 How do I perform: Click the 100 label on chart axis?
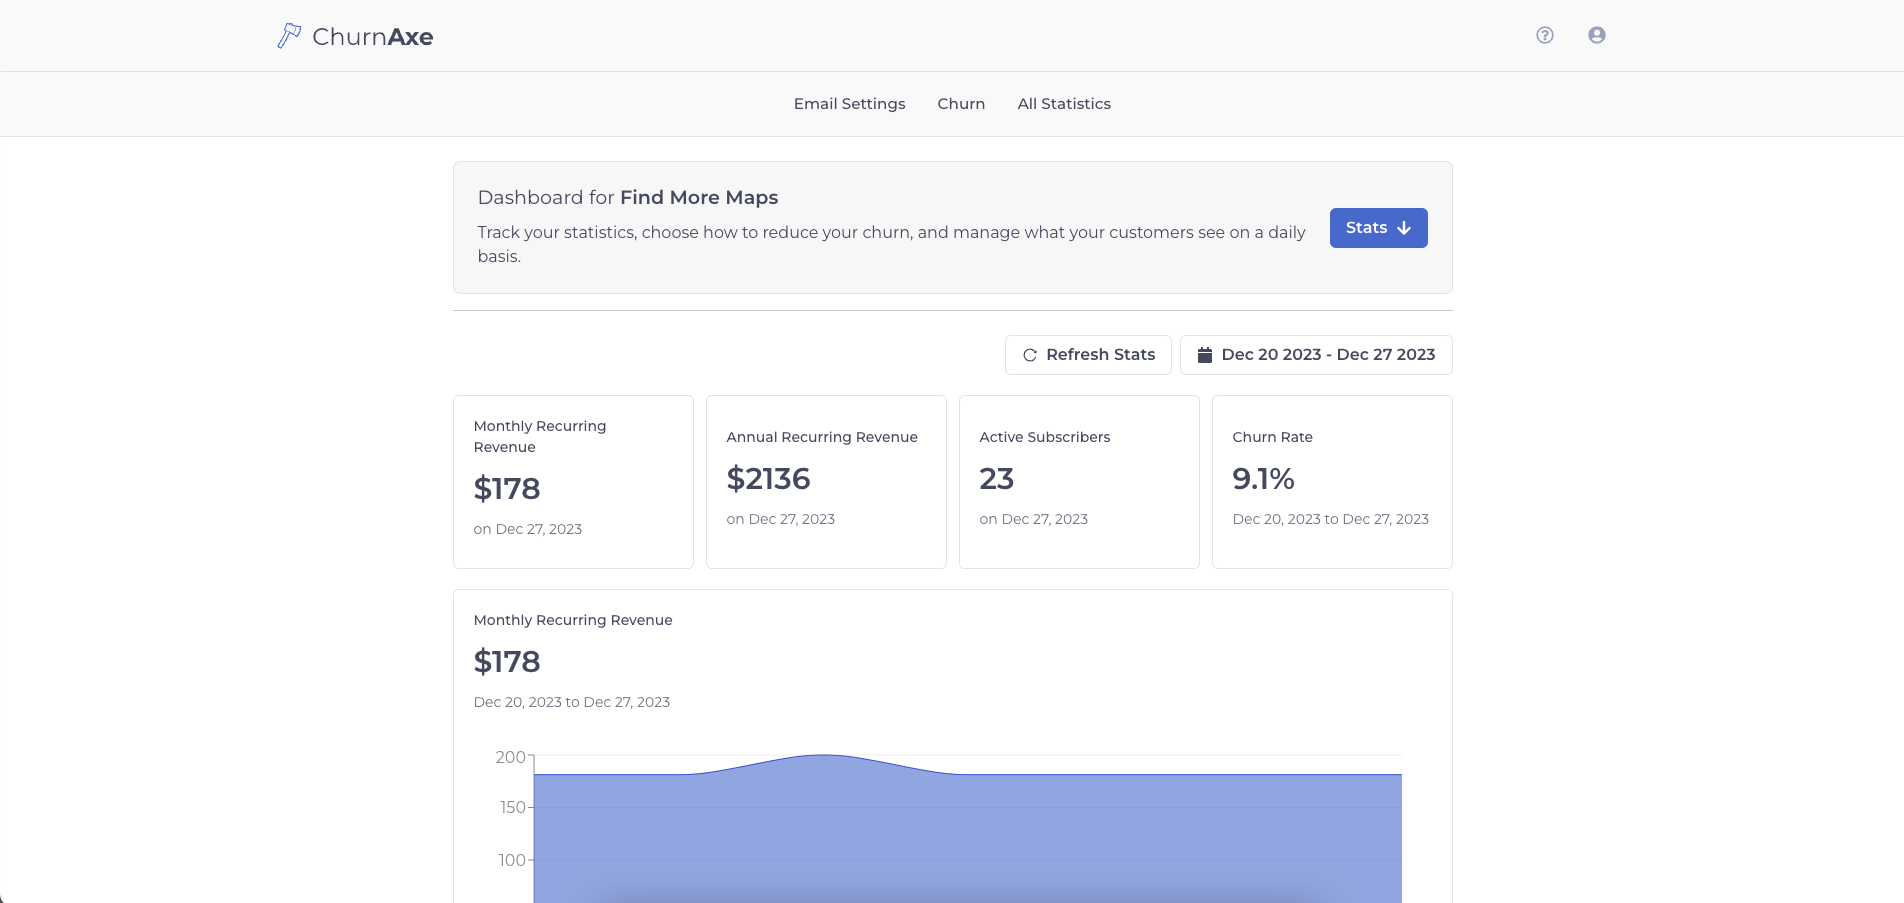[512, 860]
